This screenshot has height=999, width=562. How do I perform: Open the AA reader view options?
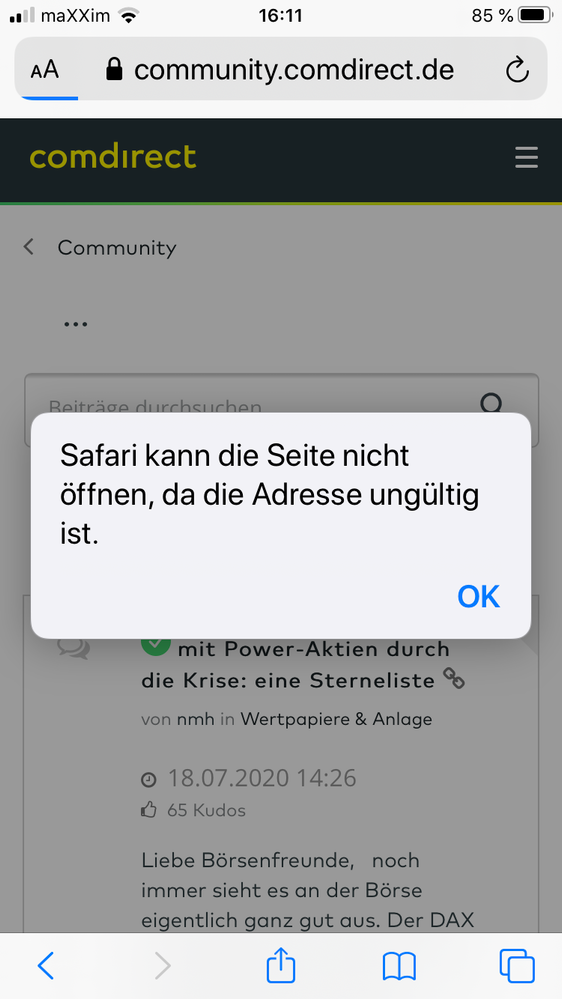point(45,70)
